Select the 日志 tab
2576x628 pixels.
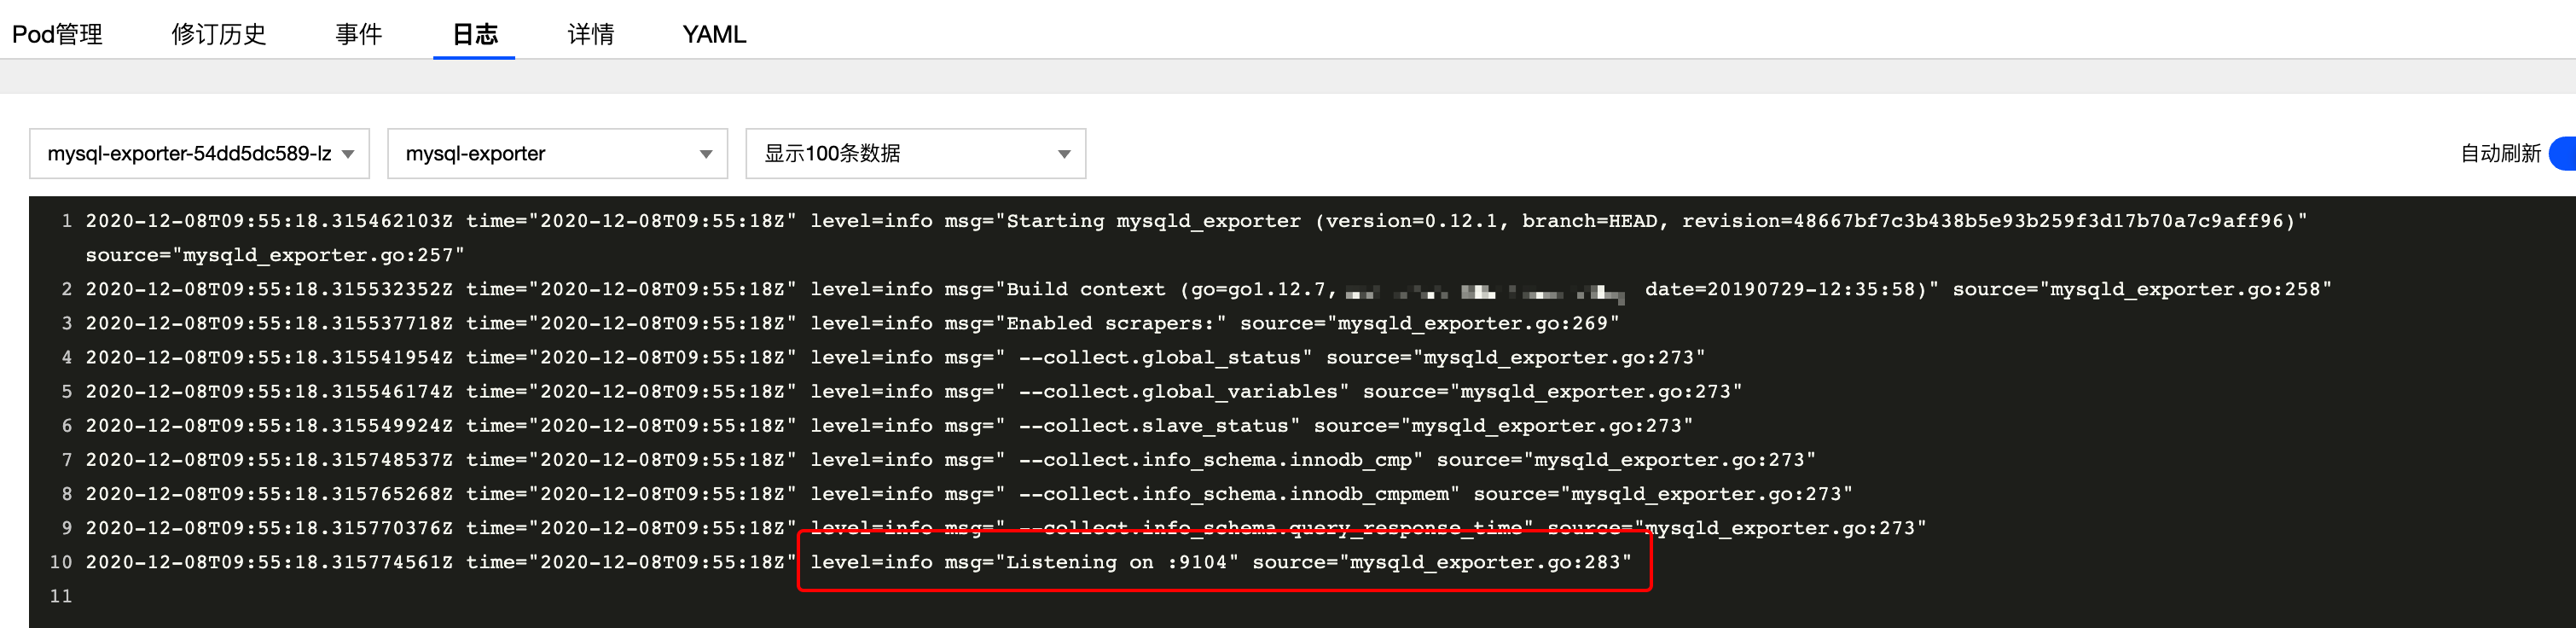tap(474, 34)
